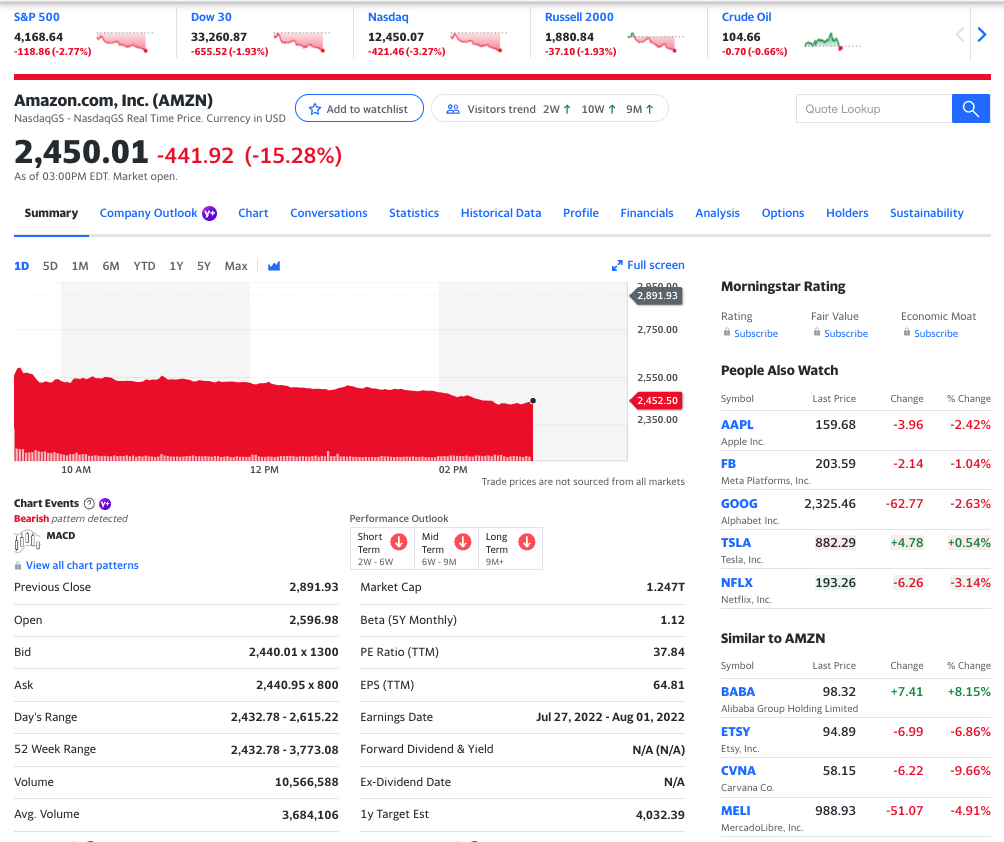This screenshot has width=1004, height=842.
Task: Click the lock icon beside Fair Value Subscribe
Action: coord(817,332)
